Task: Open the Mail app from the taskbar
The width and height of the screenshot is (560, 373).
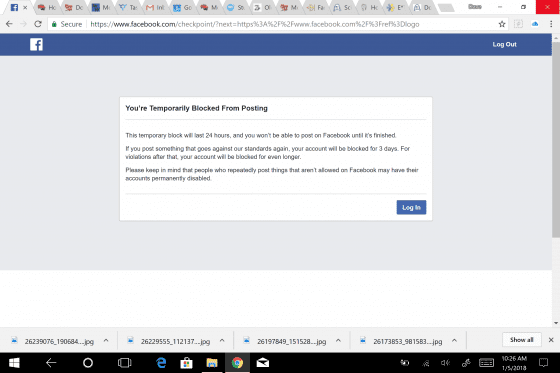Action: [x=262, y=363]
